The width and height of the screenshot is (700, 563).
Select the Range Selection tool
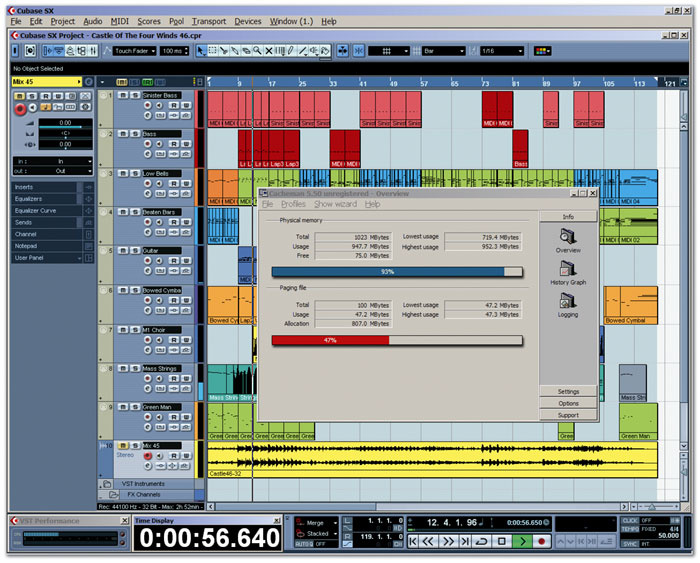tap(212, 51)
